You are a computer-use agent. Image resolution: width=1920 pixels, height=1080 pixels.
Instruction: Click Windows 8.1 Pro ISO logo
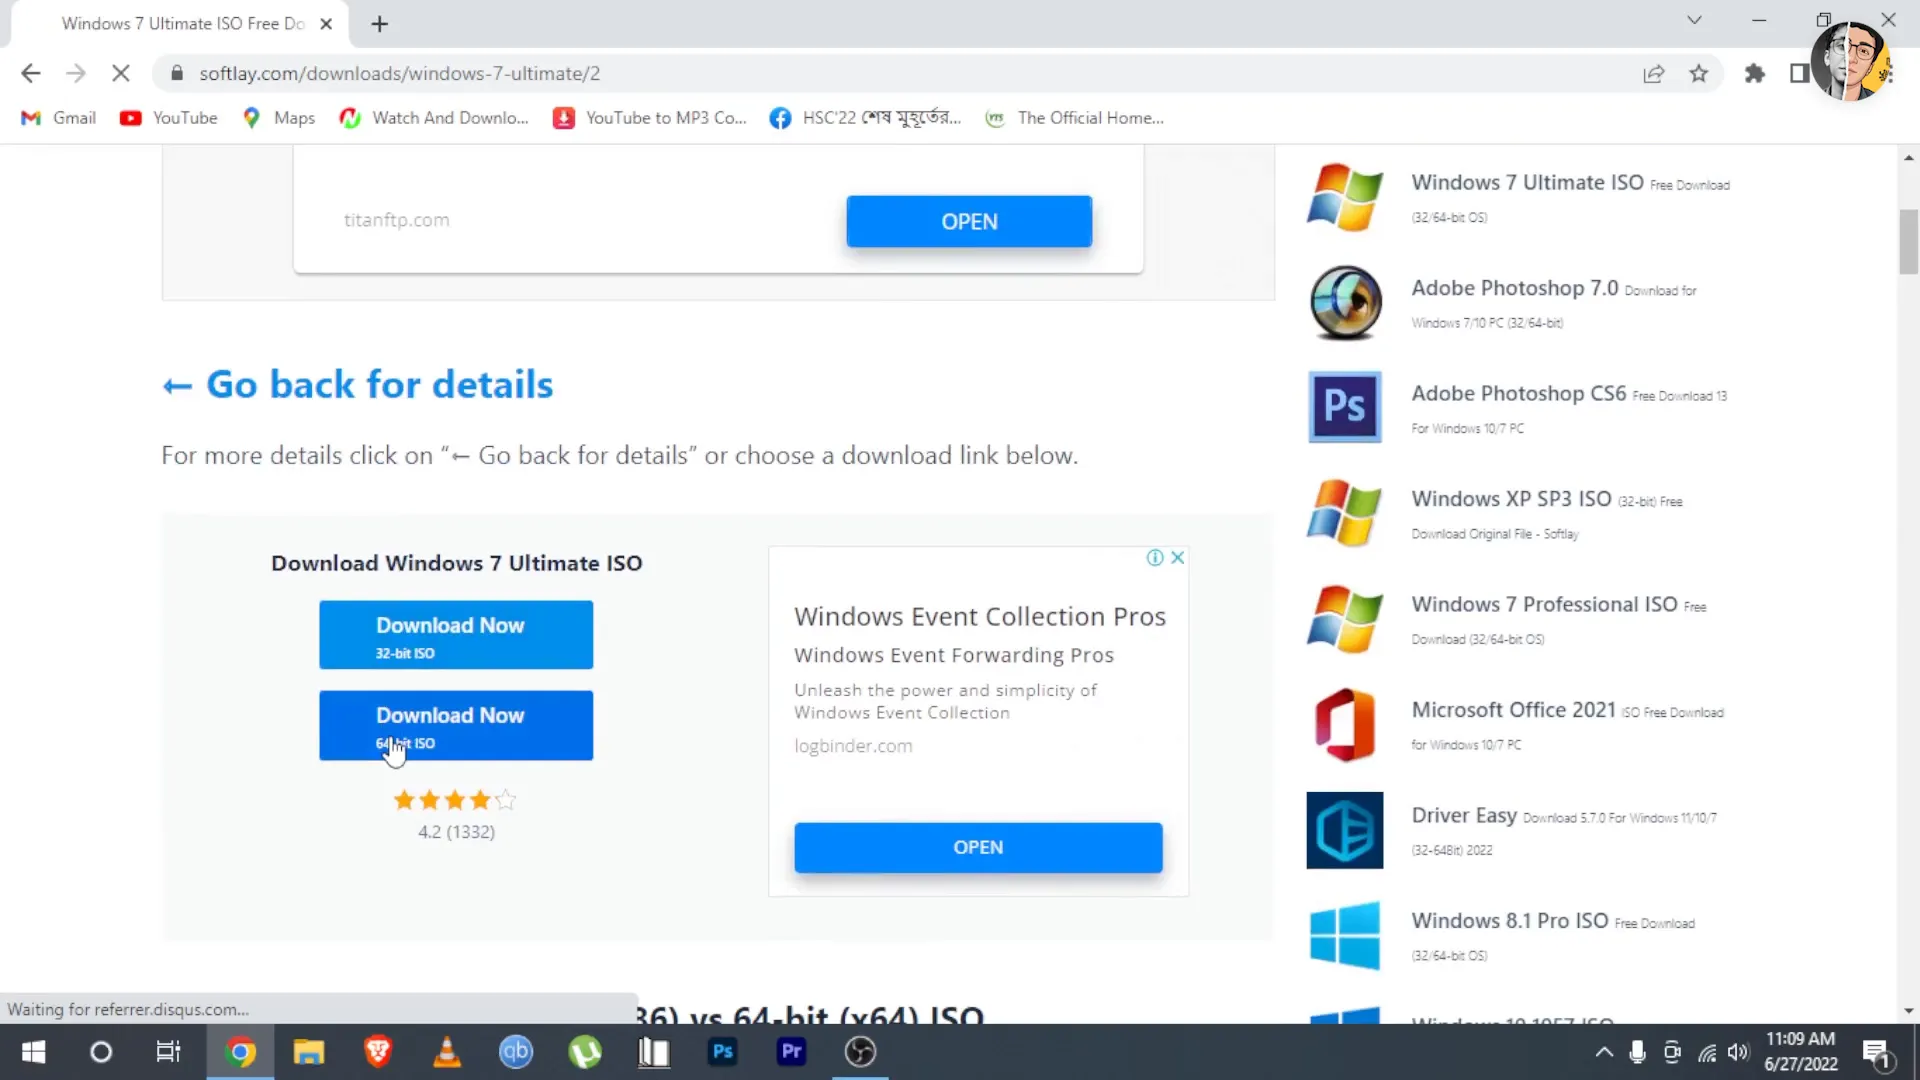tap(1345, 936)
